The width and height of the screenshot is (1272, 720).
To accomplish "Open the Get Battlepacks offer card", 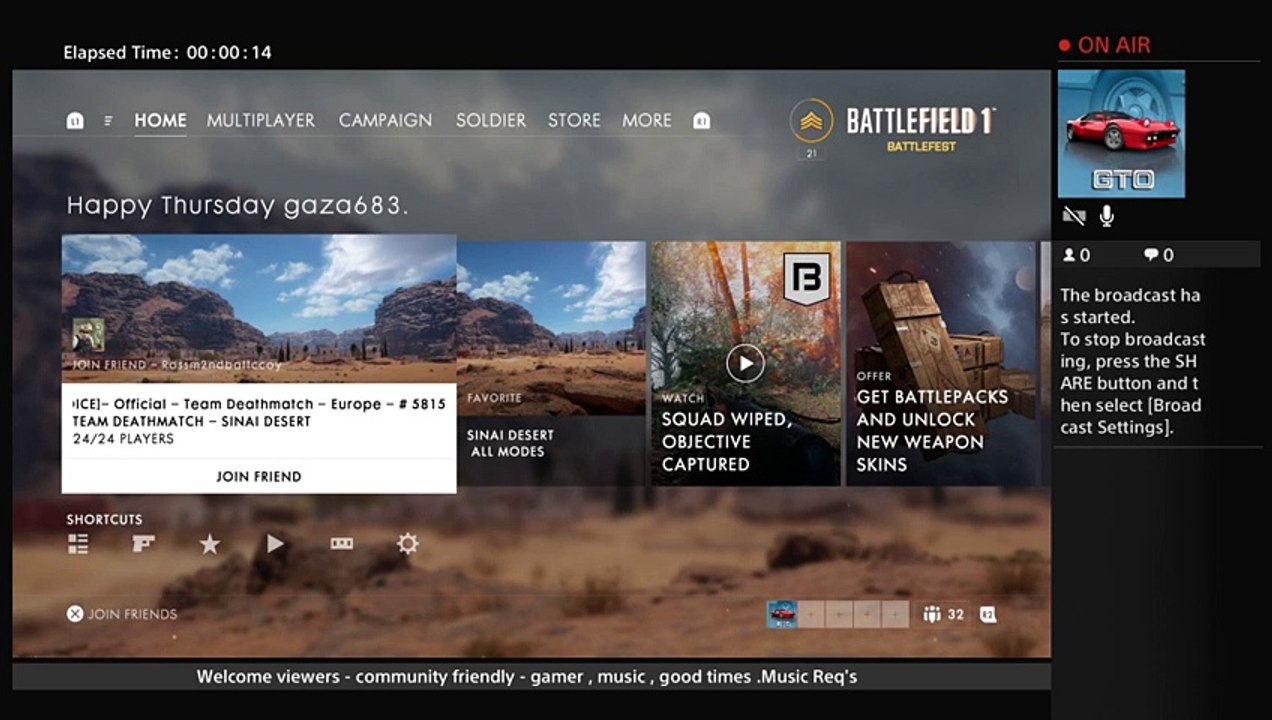I will click(x=942, y=363).
